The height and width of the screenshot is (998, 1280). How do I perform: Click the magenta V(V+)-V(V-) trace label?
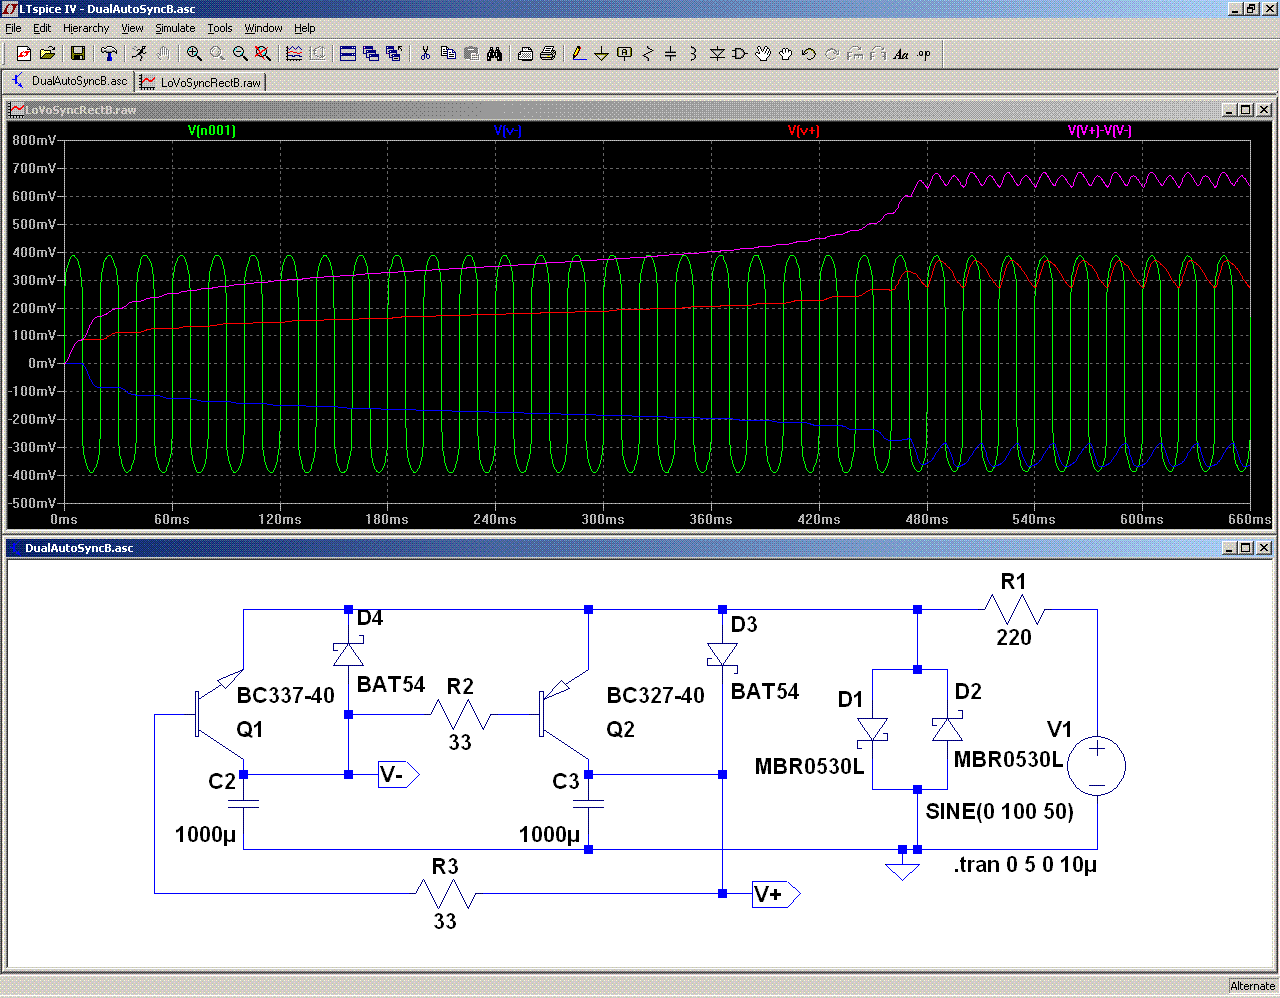click(x=1099, y=131)
